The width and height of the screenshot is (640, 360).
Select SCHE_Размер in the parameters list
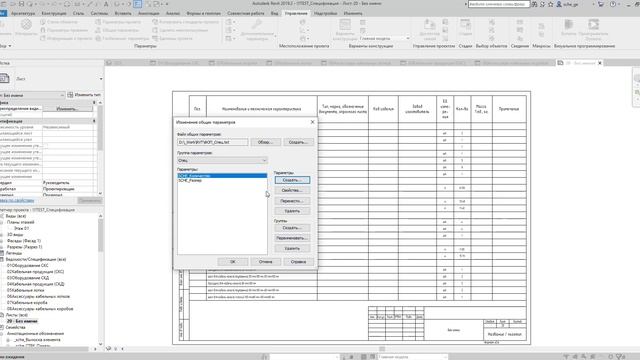point(222,180)
